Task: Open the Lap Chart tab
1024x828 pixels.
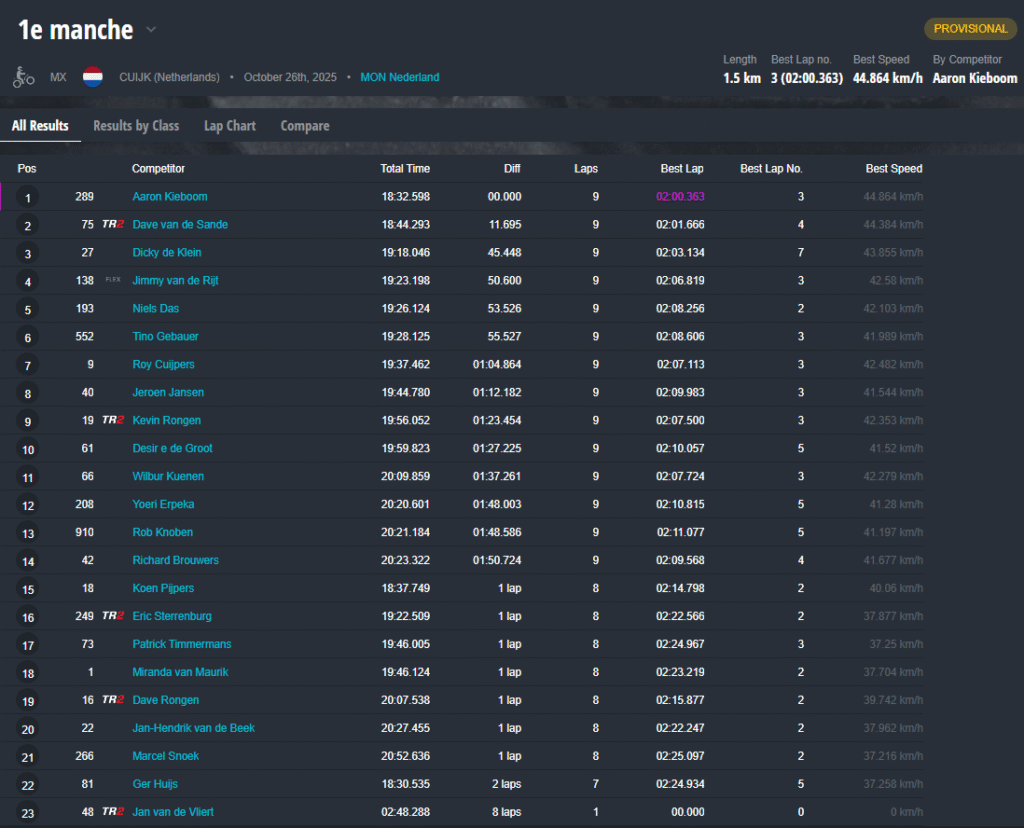Action: [x=230, y=126]
